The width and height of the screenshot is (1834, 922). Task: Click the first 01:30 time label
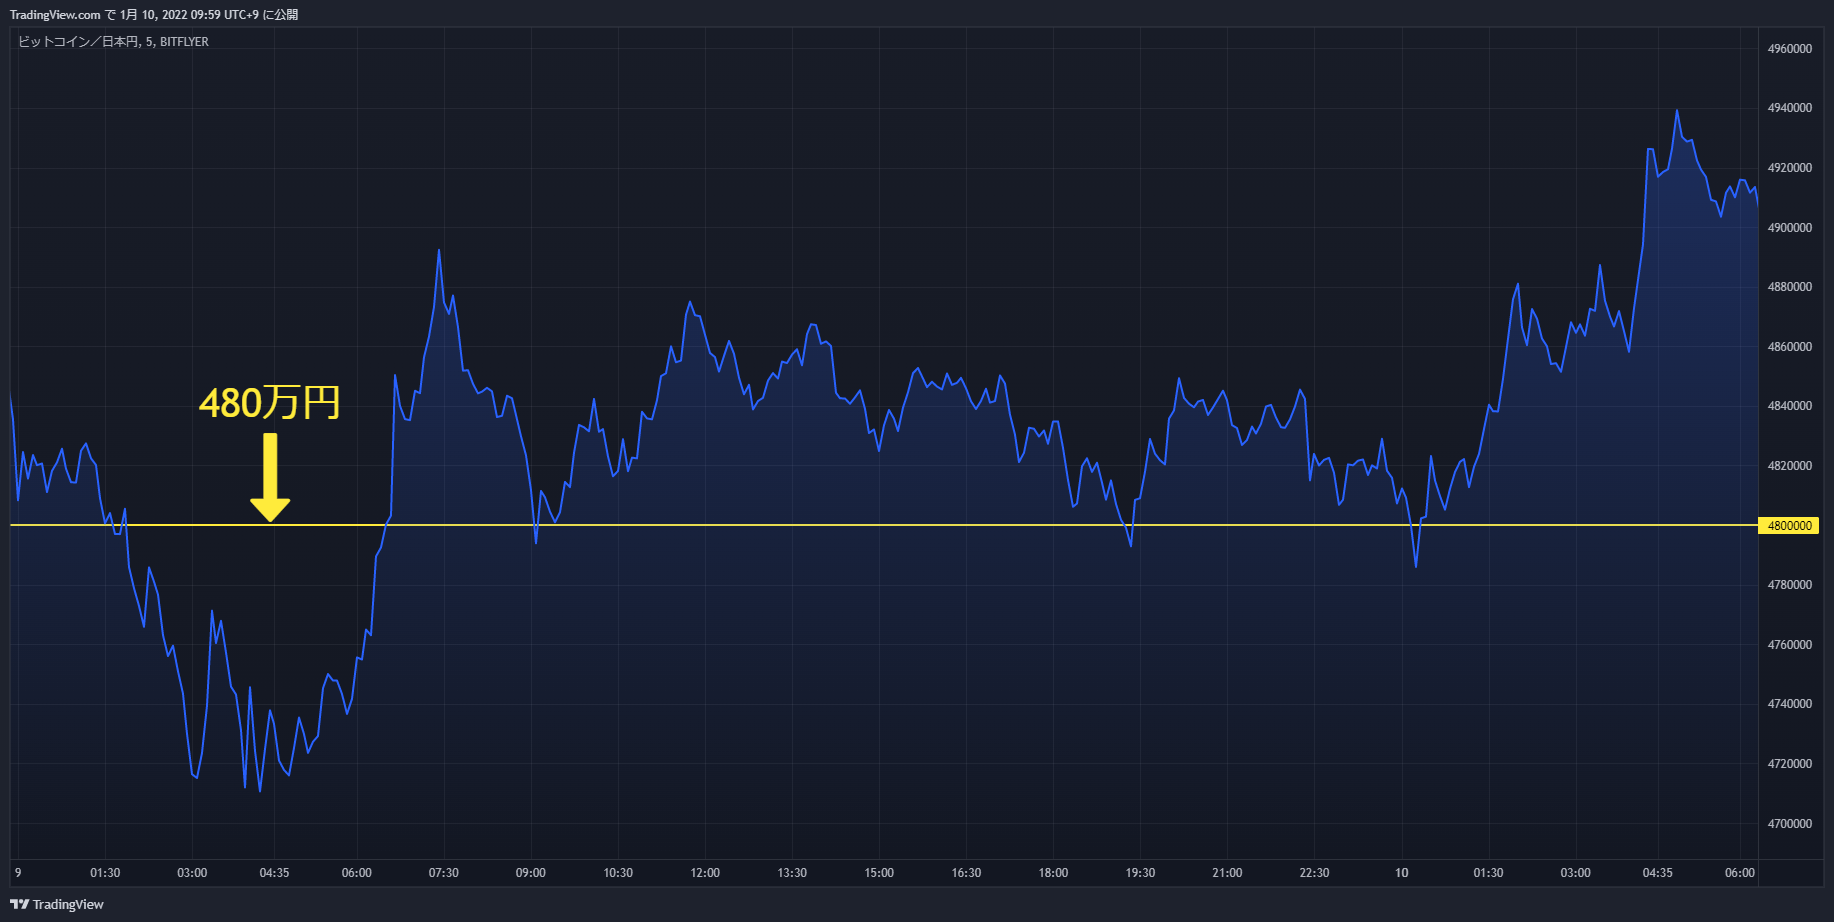105,873
